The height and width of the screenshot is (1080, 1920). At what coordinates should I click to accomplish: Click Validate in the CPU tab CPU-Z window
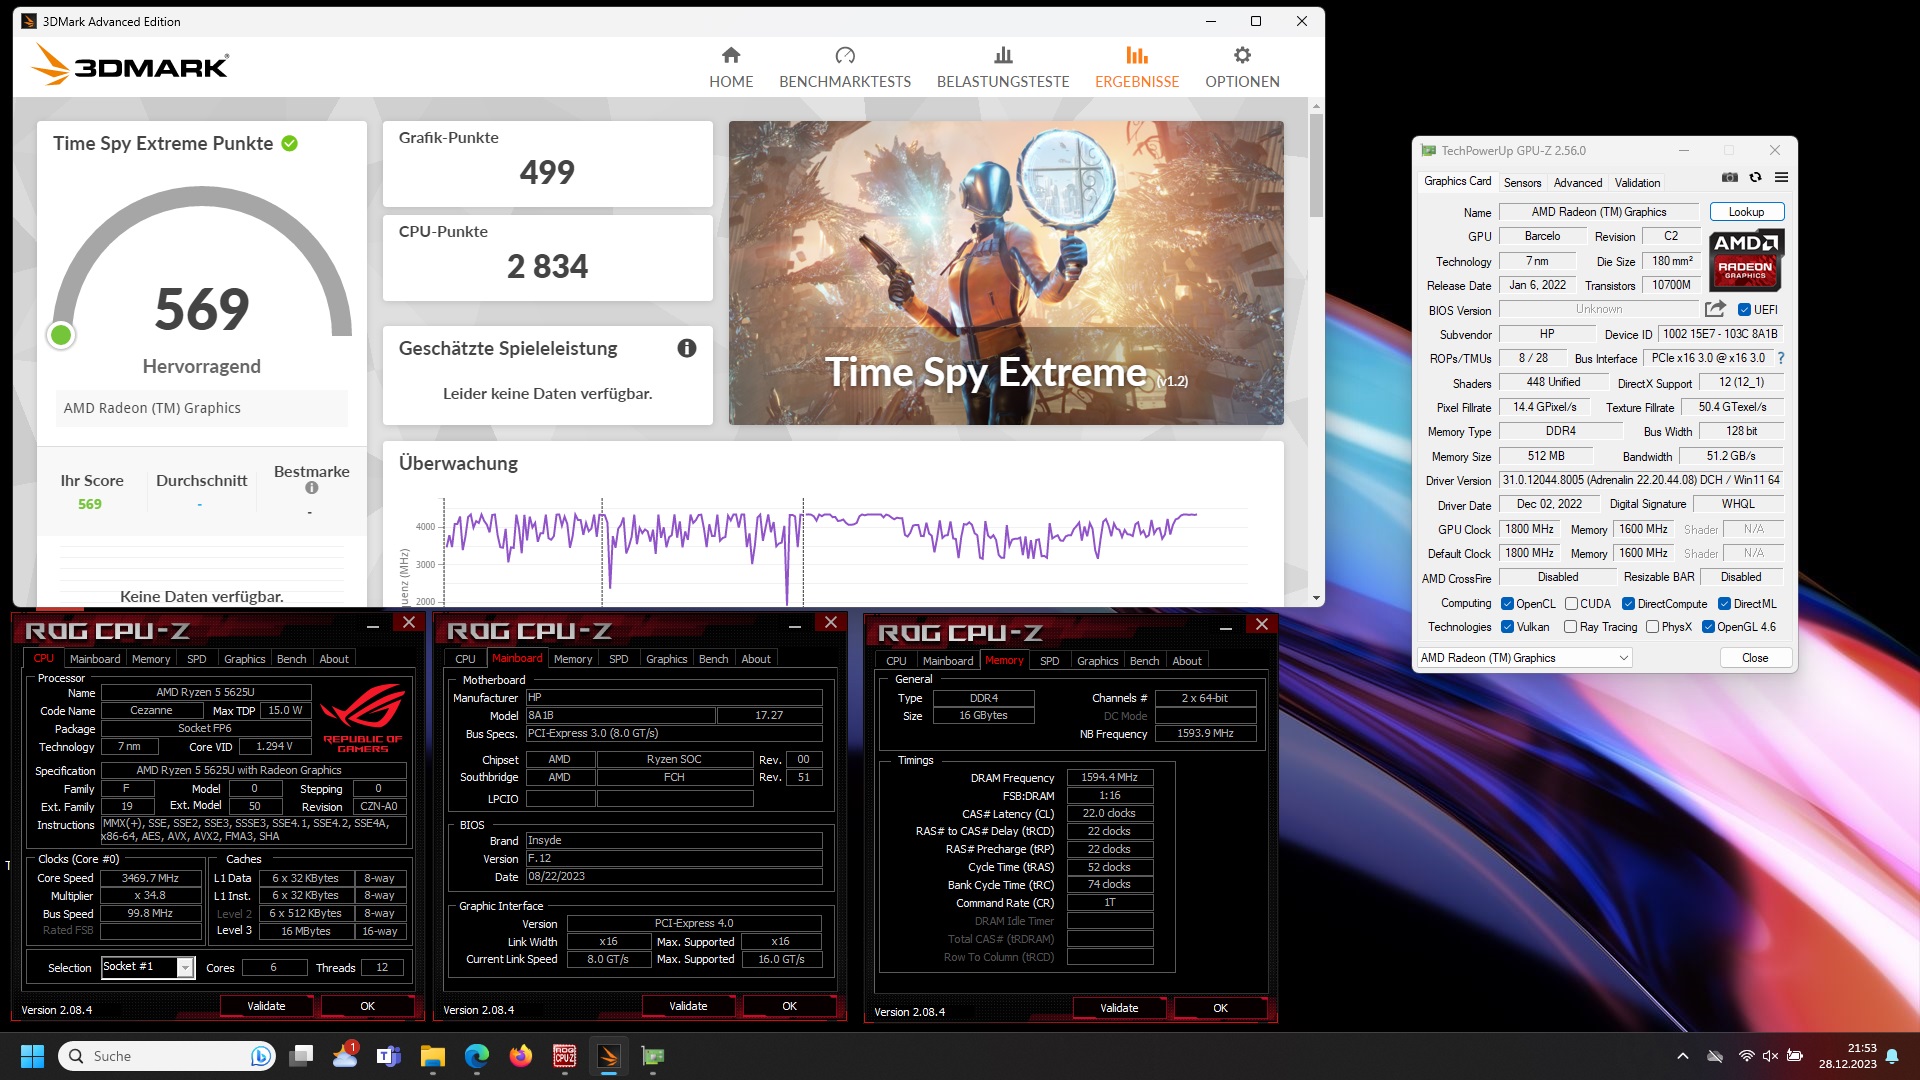[x=266, y=1006]
